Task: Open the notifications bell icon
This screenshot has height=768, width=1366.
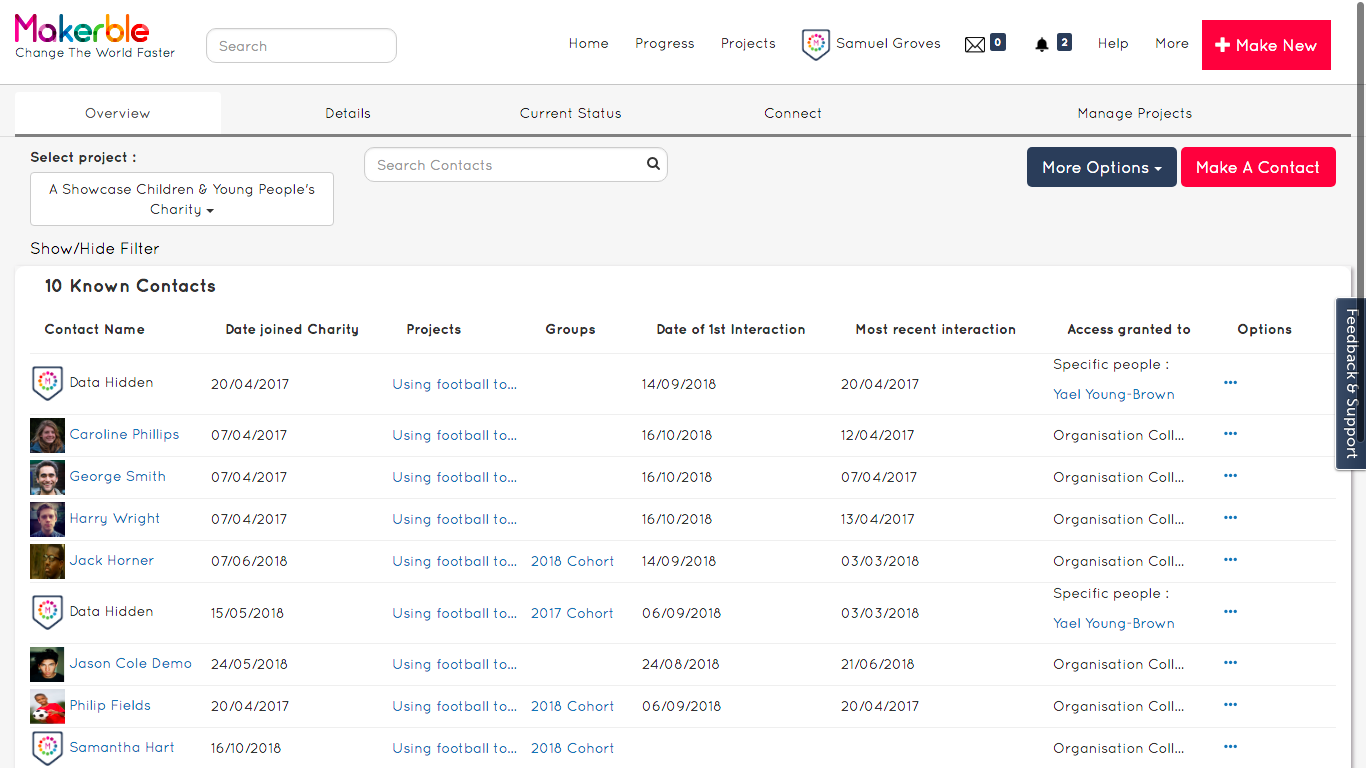Action: [1042, 44]
